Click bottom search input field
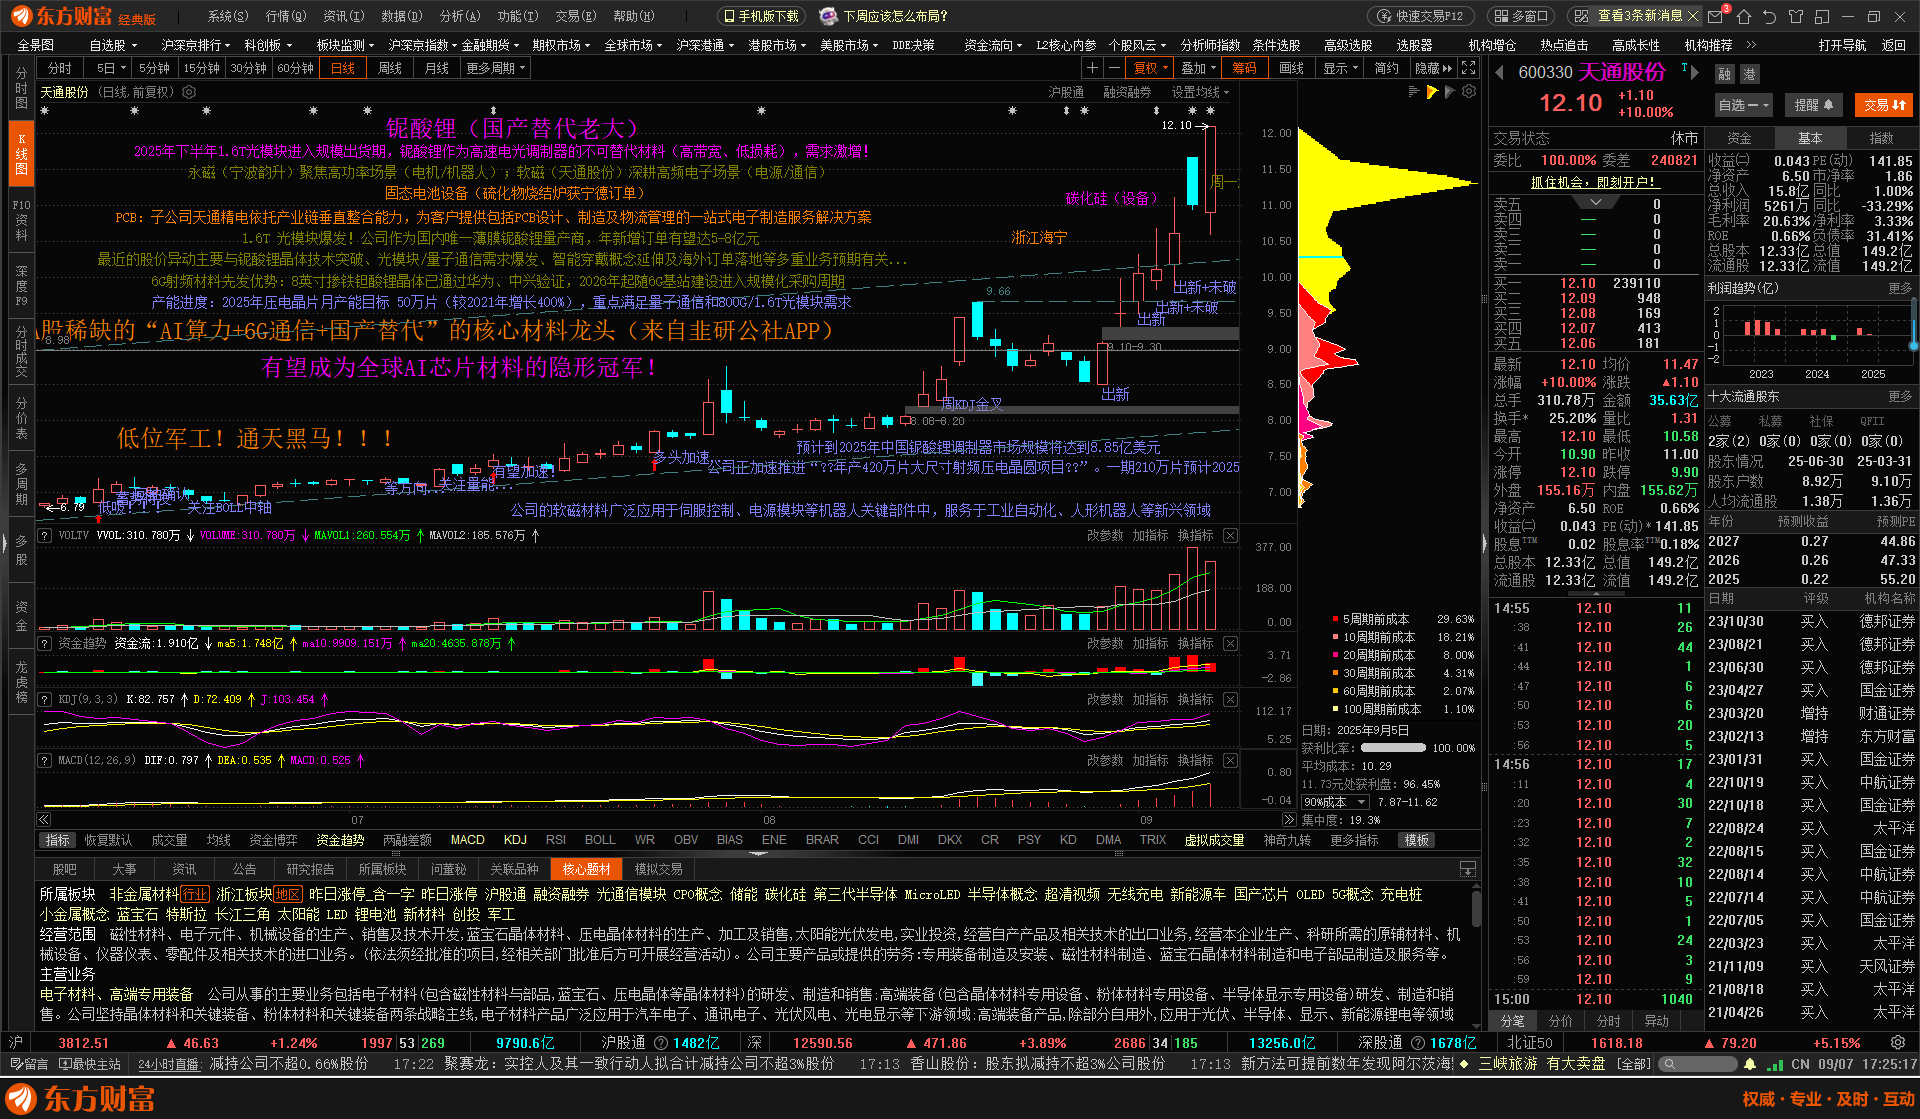1920x1119 pixels. (1697, 1065)
